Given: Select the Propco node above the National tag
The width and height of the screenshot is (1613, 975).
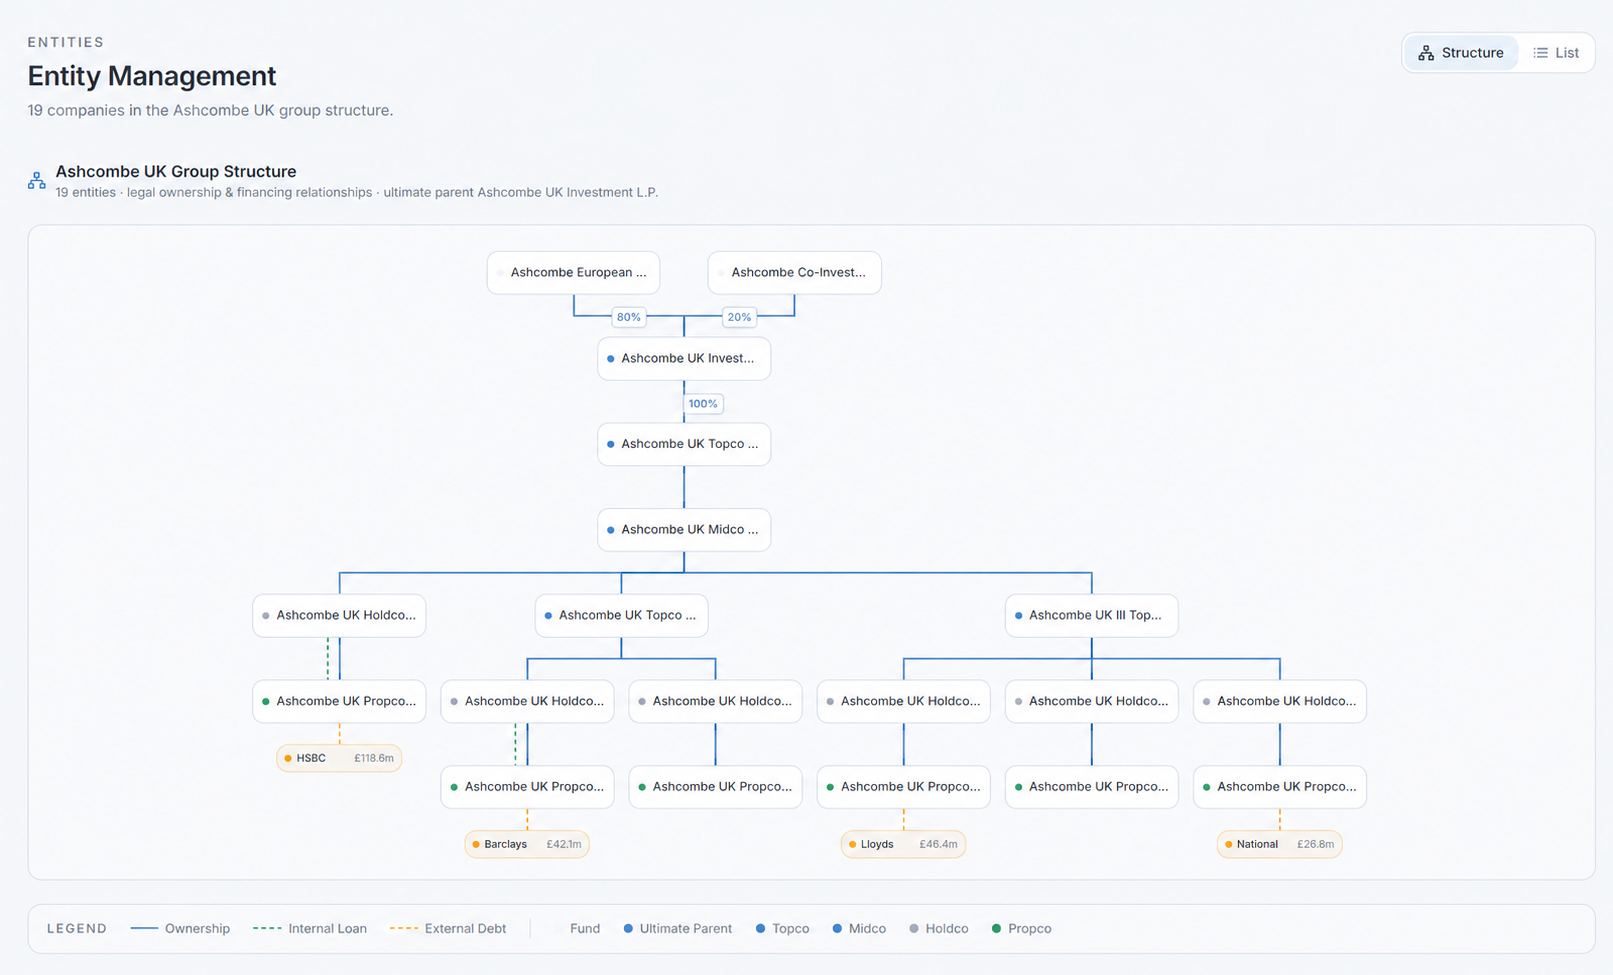Looking at the screenshot, I should [1279, 787].
